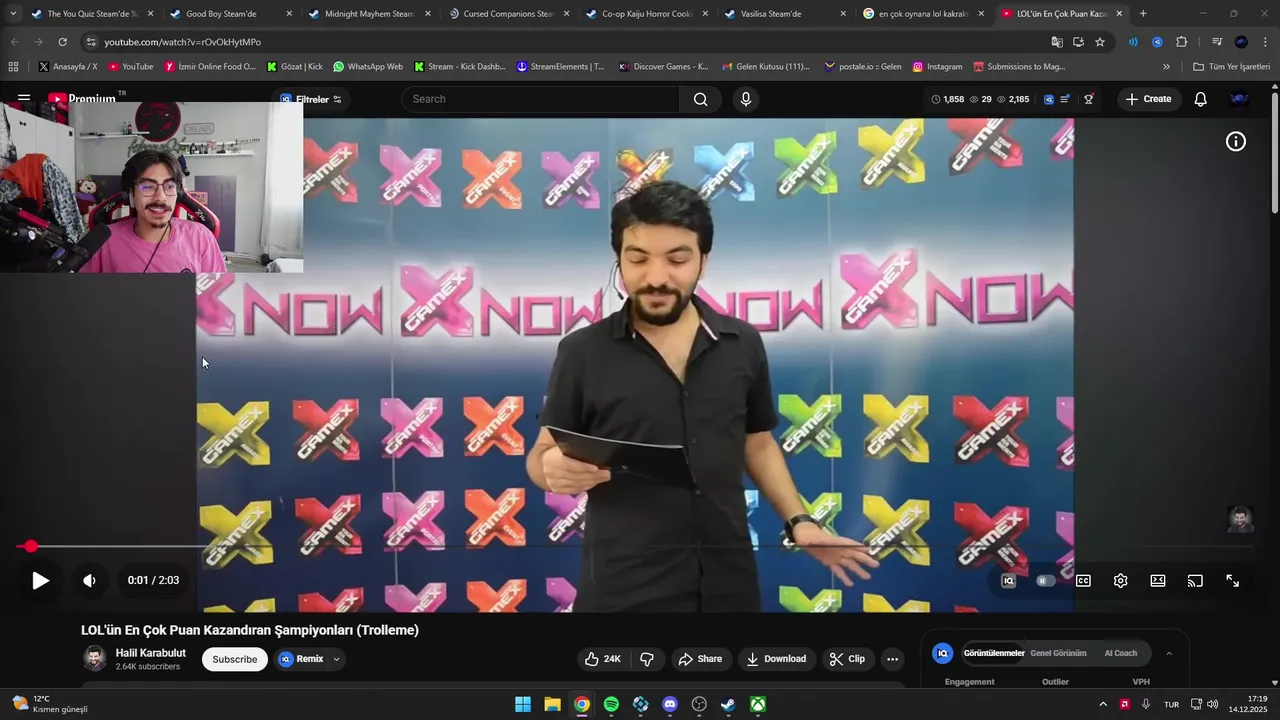Open the YouTube guide hamburger menu
Screen dimensions: 1280x720
[24, 99]
